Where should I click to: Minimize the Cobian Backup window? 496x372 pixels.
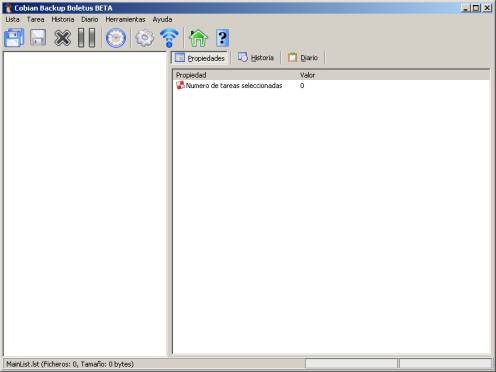tap(466, 8)
